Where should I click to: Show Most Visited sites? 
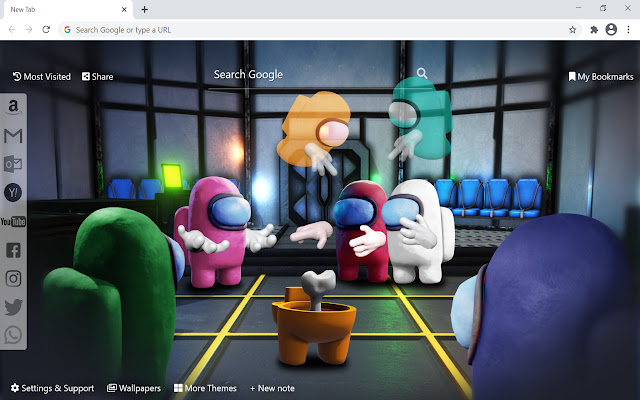pyautogui.click(x=42, y=77)
